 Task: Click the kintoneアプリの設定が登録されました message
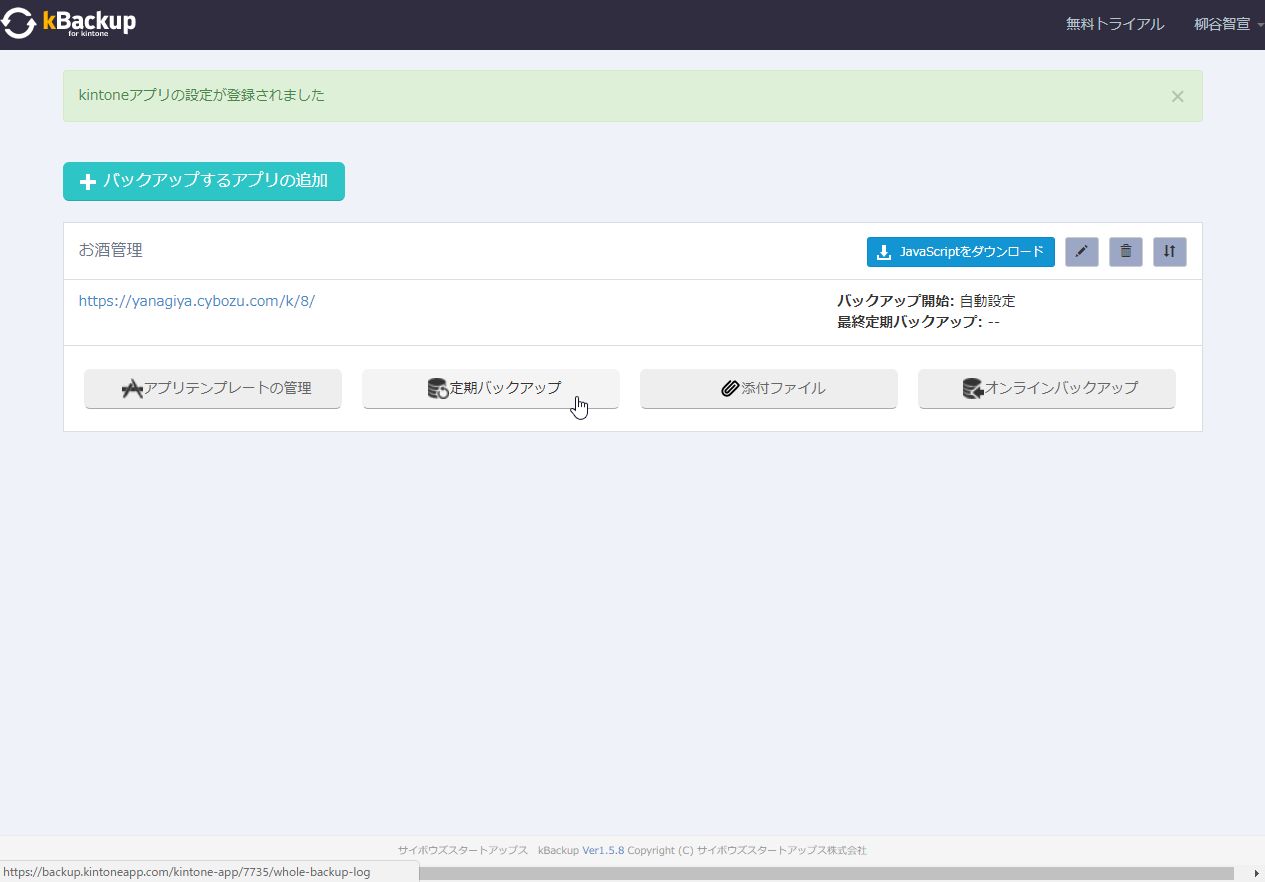pos(202,95)
